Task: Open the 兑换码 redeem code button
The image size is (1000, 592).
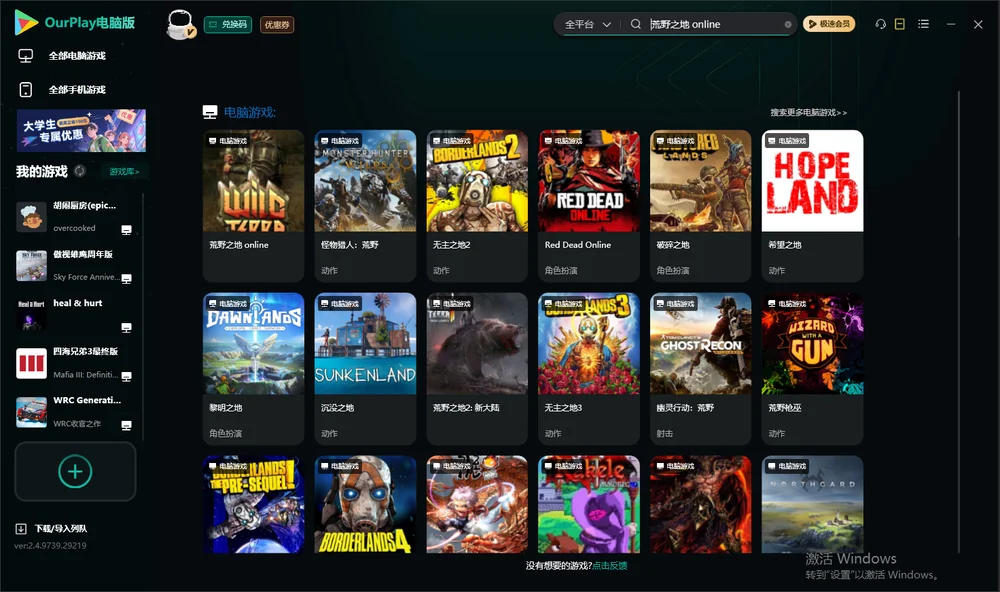Action: pyautogui.click(x=228, y=24)
